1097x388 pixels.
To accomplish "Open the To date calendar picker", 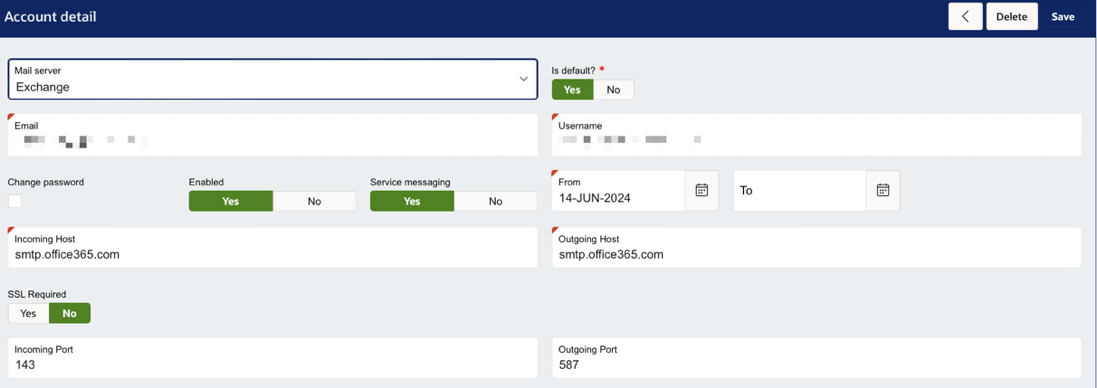I will pyautogui.click(x=883, y=191).
